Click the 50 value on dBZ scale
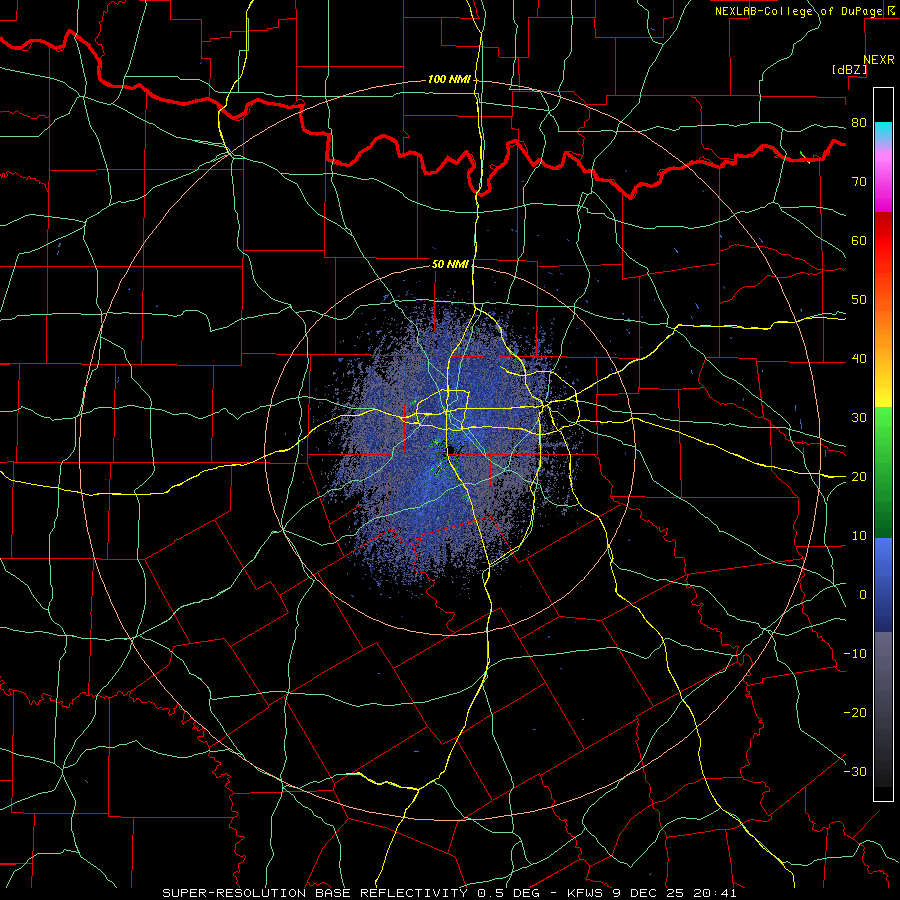This screenshot has height=900, width=900. click(859, 300)
